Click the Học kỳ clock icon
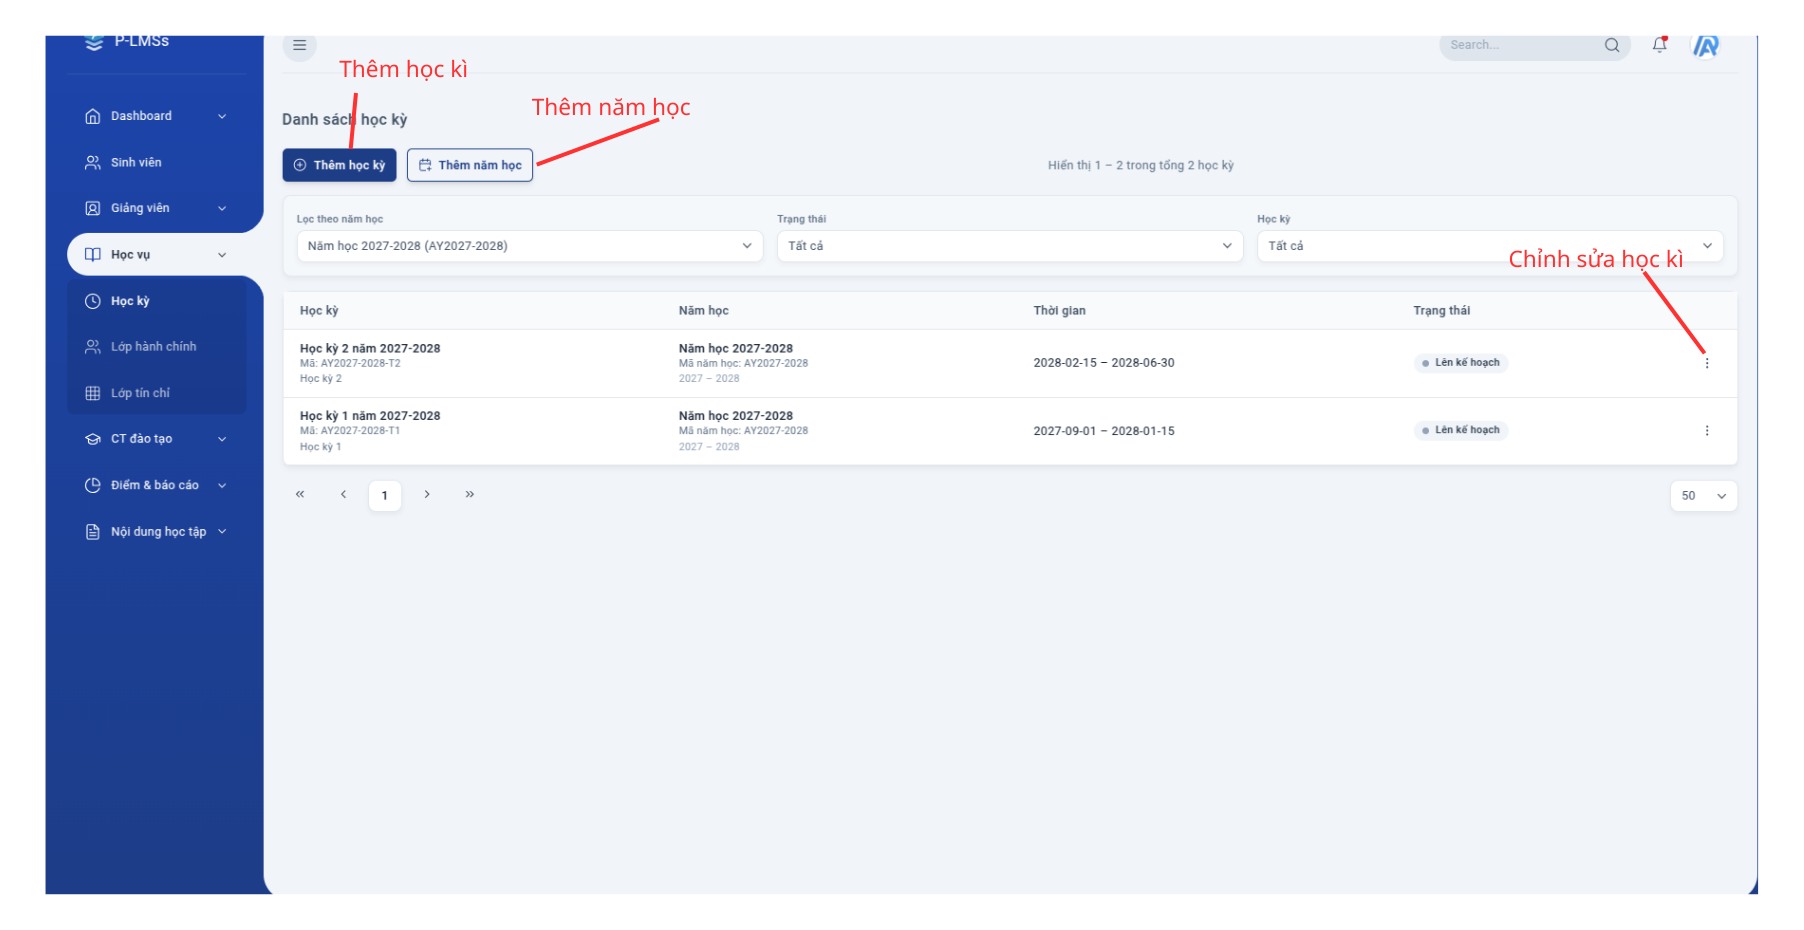The height and width of the screenshot is (930, 1804). [93, 301]
